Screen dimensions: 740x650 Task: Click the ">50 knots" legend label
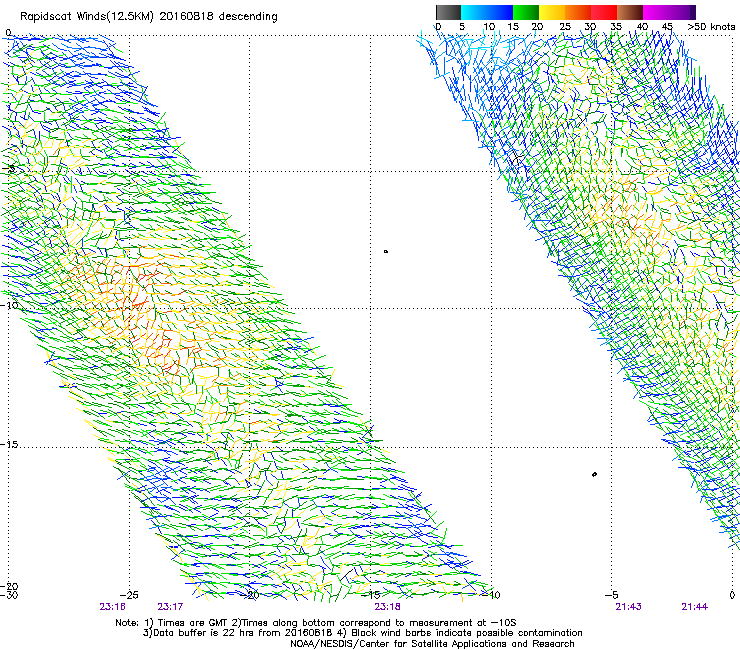pos(711,27)
